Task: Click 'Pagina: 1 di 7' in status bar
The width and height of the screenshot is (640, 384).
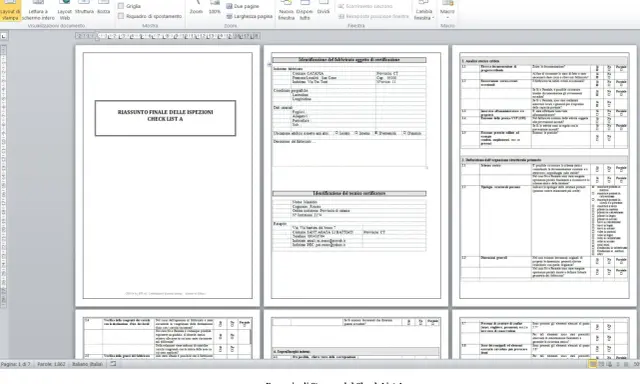Action: [16, 364]
